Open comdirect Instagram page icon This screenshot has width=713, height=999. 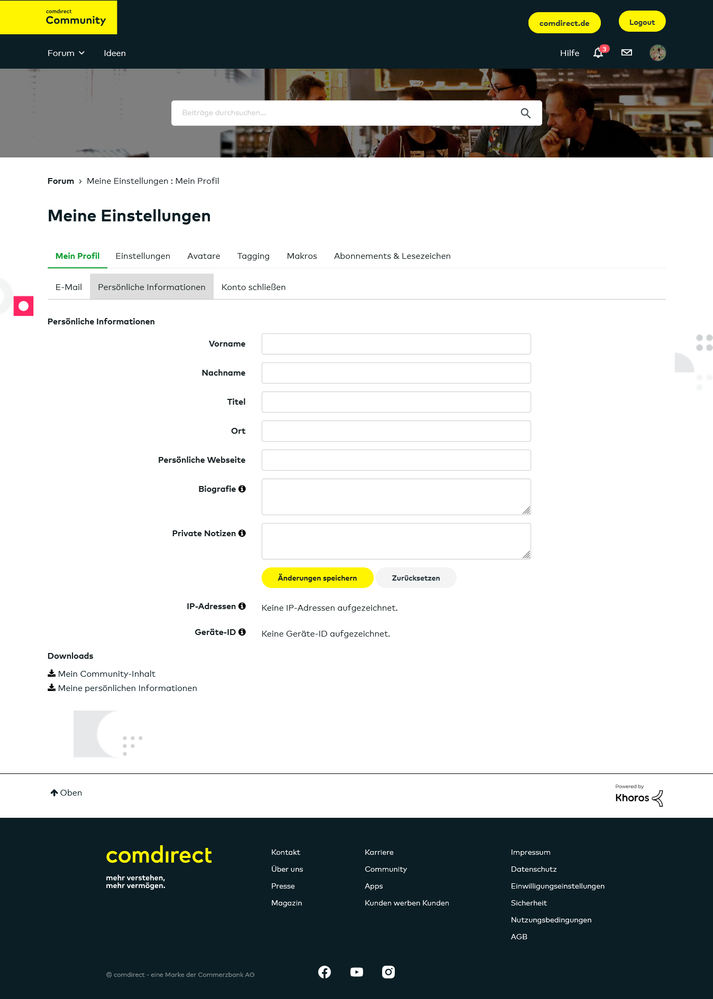pyautogui.click(x=389, y=972)
